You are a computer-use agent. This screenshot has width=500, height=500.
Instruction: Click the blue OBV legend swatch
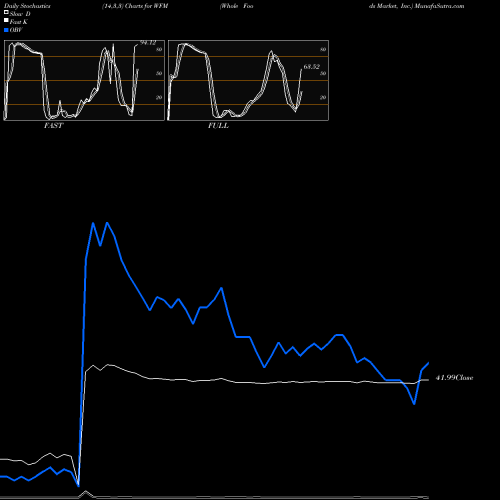pos(6,30)
